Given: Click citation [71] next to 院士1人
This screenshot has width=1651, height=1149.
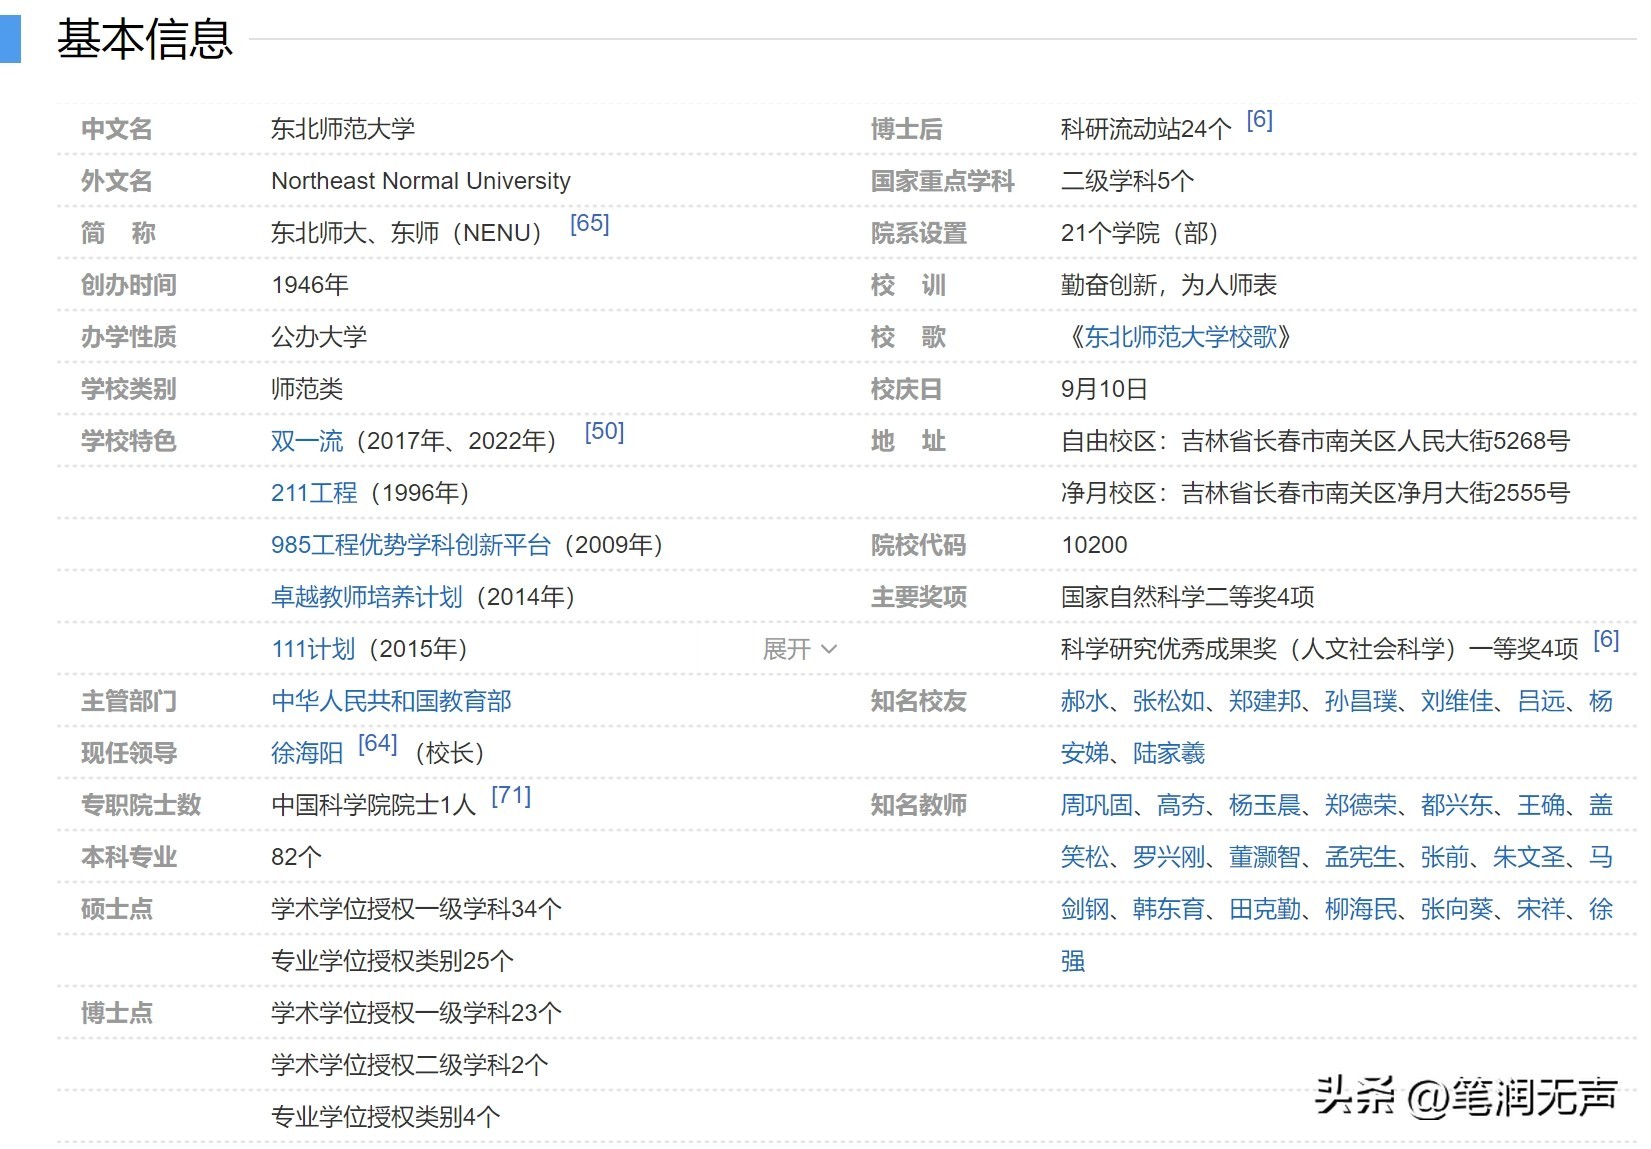Looking at the screenshot, I should click(511, 795).
